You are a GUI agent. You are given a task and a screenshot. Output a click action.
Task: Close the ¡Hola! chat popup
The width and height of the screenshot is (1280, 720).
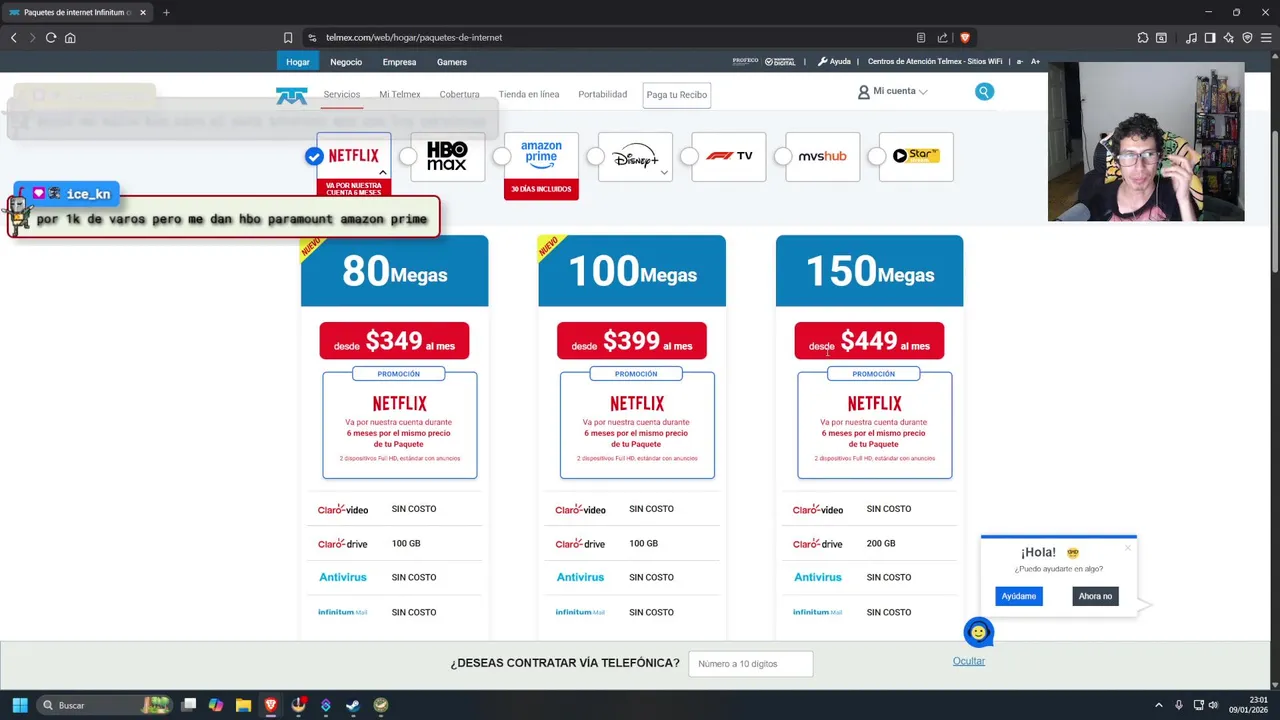(x=1128, y=547)
